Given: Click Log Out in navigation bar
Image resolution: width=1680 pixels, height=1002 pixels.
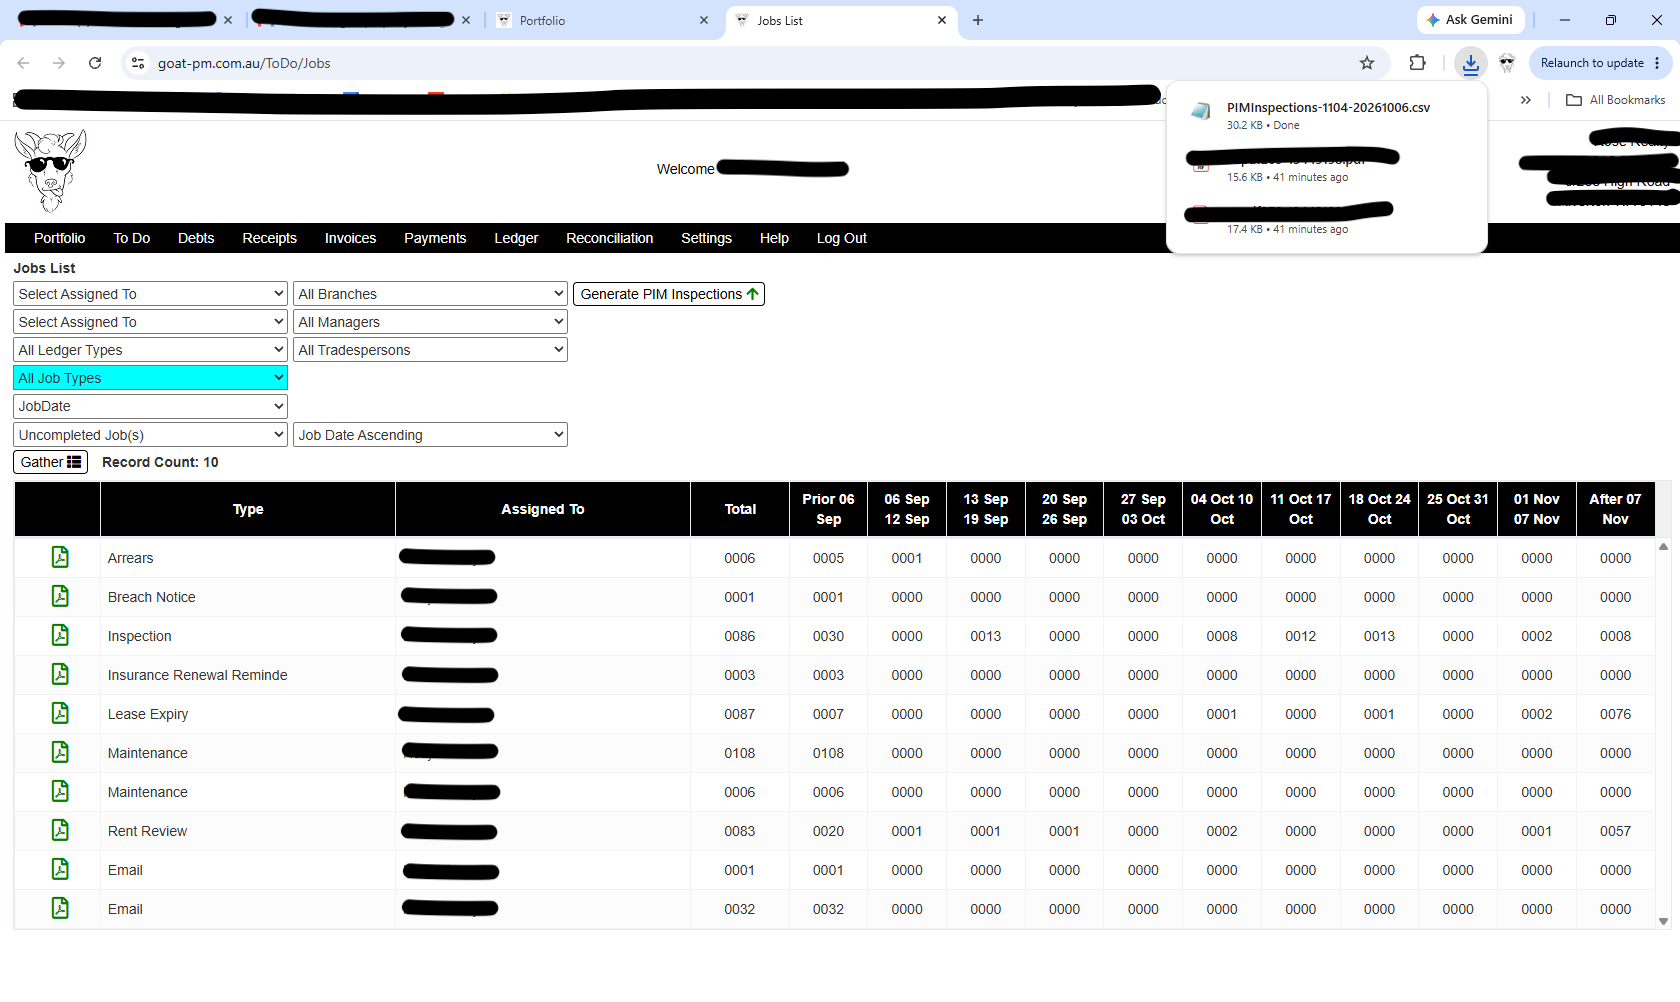Looking at the screenshot, I should (841, 238).
